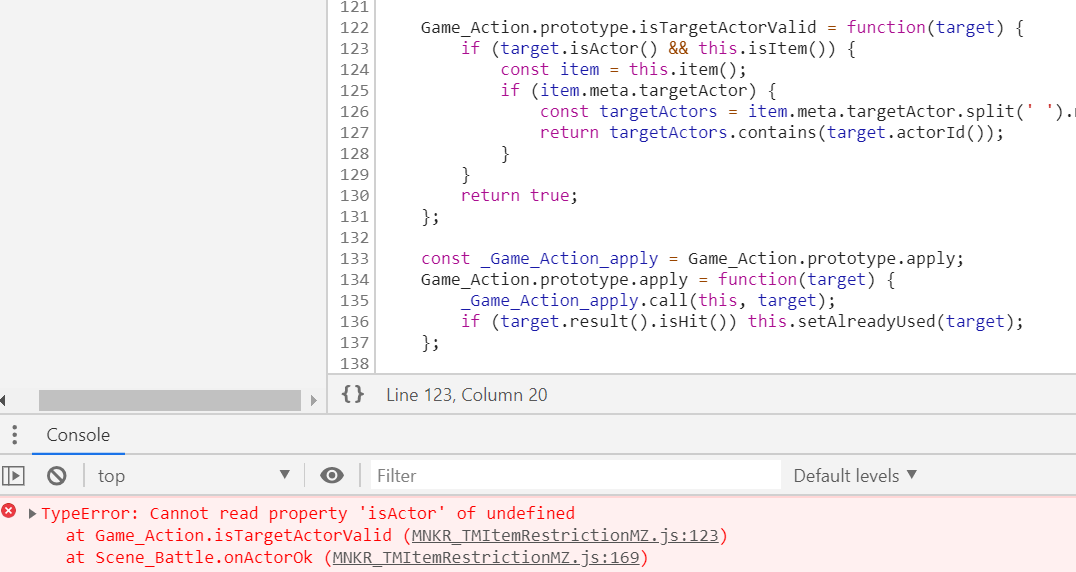
Task: Click 'item.meta.targetActor' on line 125
Action: point(644,91)
